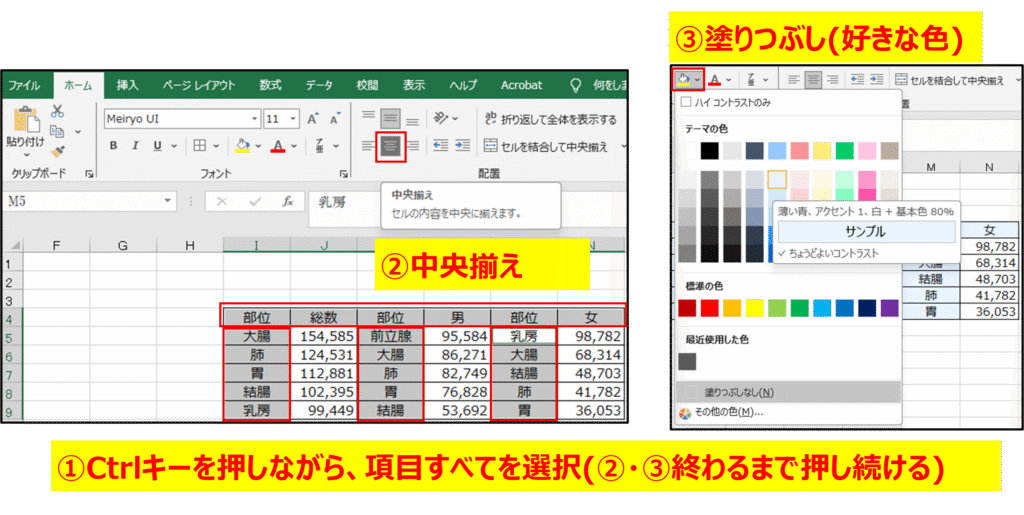The width and height of the screenshot is (1024, 515).
Task: Check the ハイコントラストのみ checkbox
Action: coord(685,102)
